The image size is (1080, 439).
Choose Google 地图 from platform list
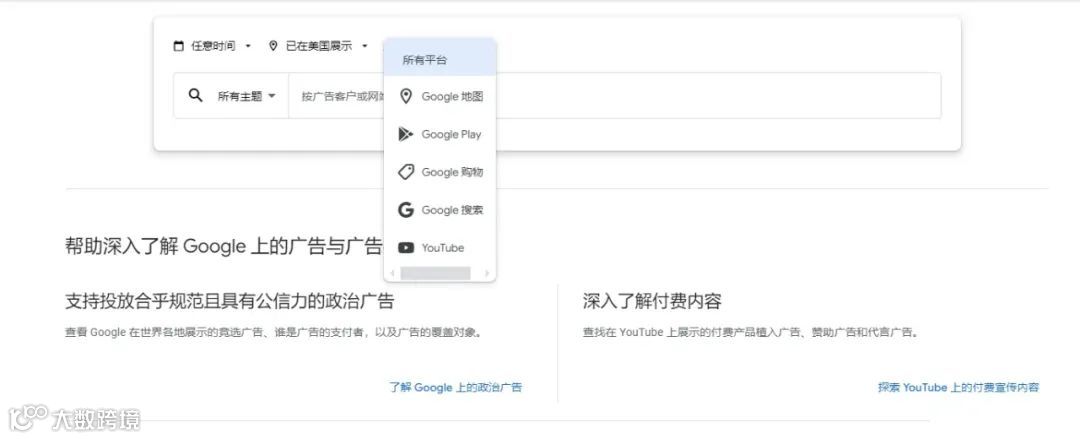tap(439, 96)
